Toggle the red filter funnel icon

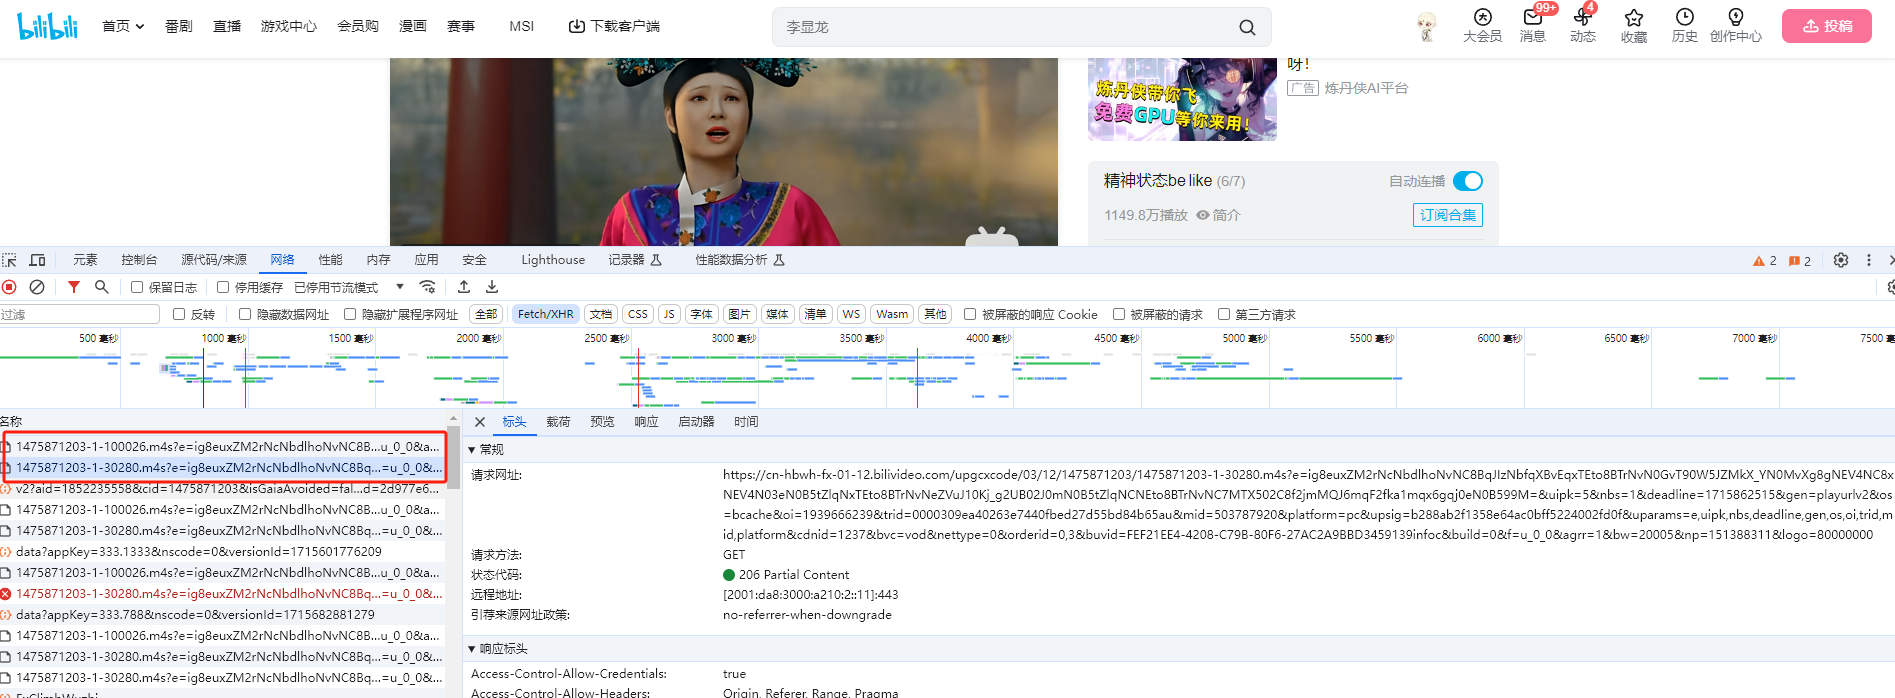click(74, 287)
